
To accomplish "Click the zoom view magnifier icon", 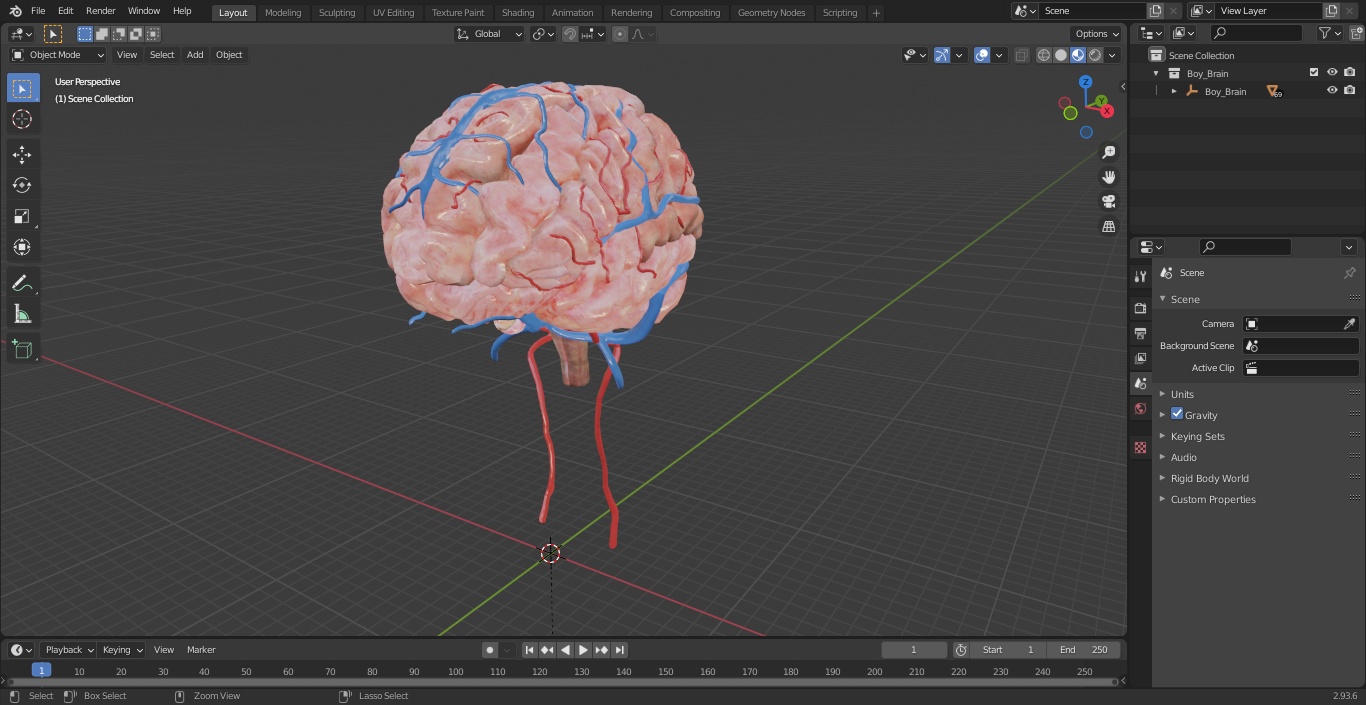I will (x=1109, y=152).
